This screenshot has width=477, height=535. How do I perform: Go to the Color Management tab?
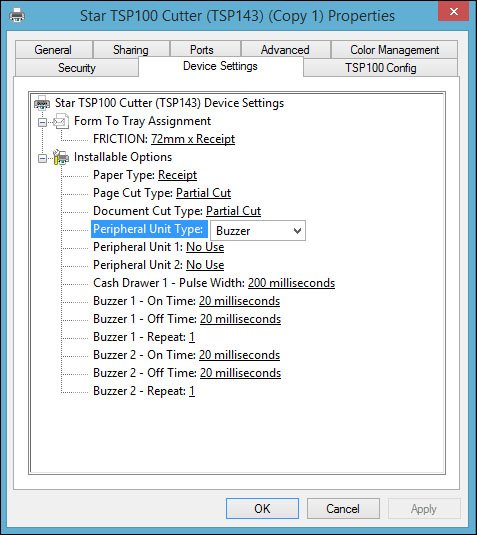pos(394,50)
